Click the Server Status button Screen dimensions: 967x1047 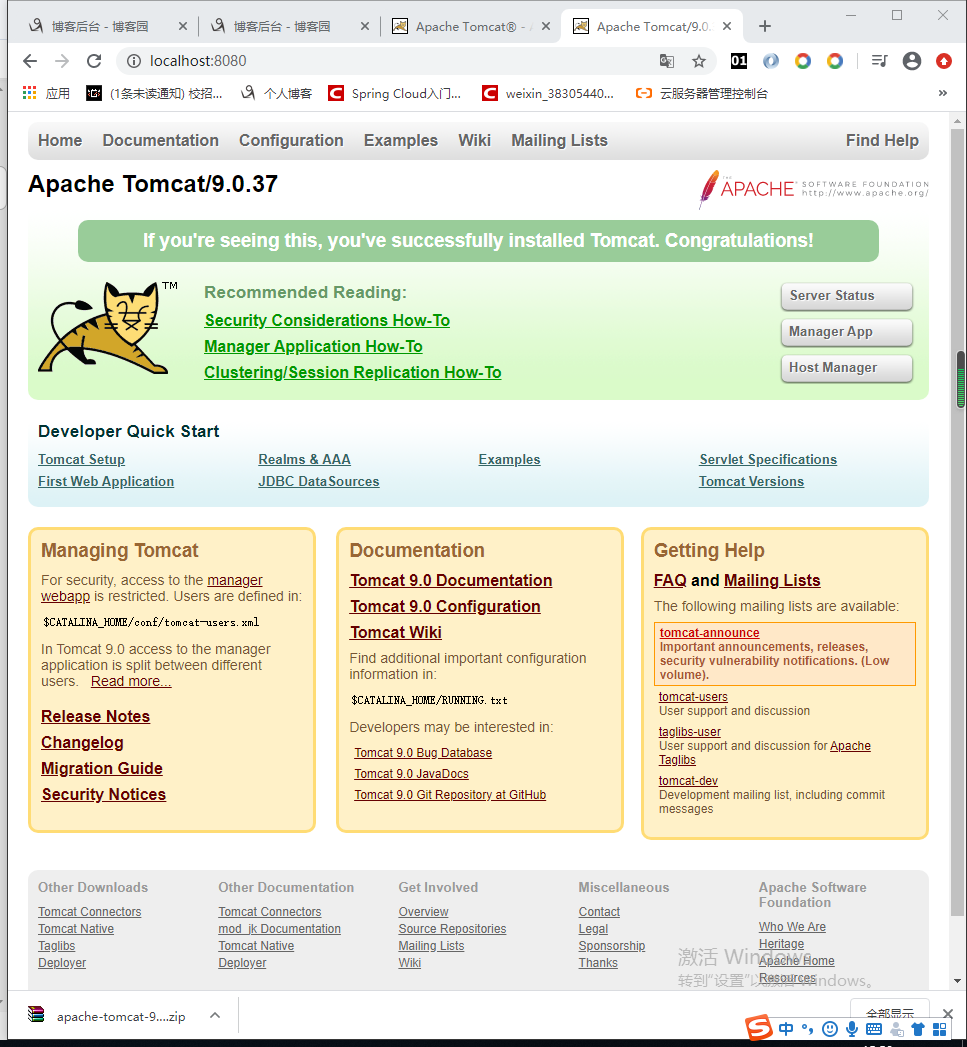coord(846,296)
